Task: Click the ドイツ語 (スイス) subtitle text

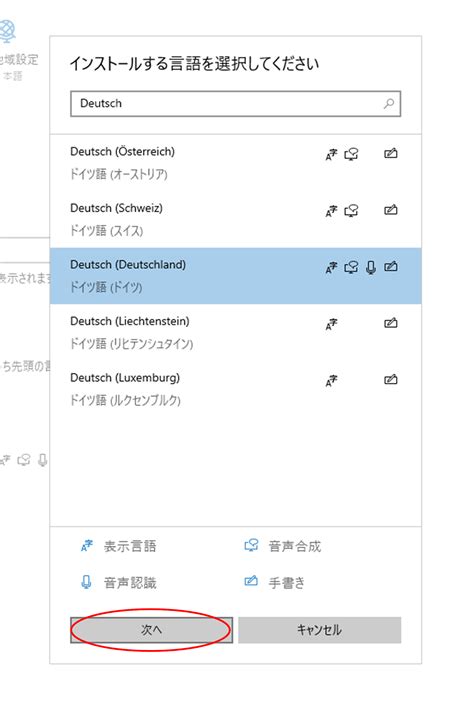Action: pyautogui.click(x=107, y=231)
